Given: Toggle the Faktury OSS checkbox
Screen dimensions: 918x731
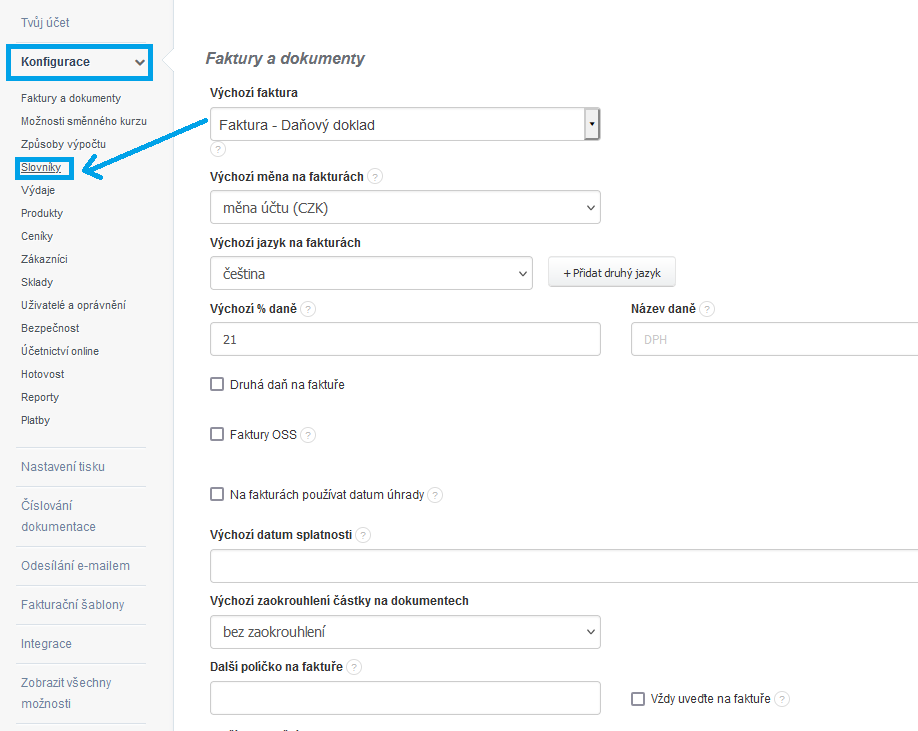Looking at the screenshot, I should click(x=217, y=434).
